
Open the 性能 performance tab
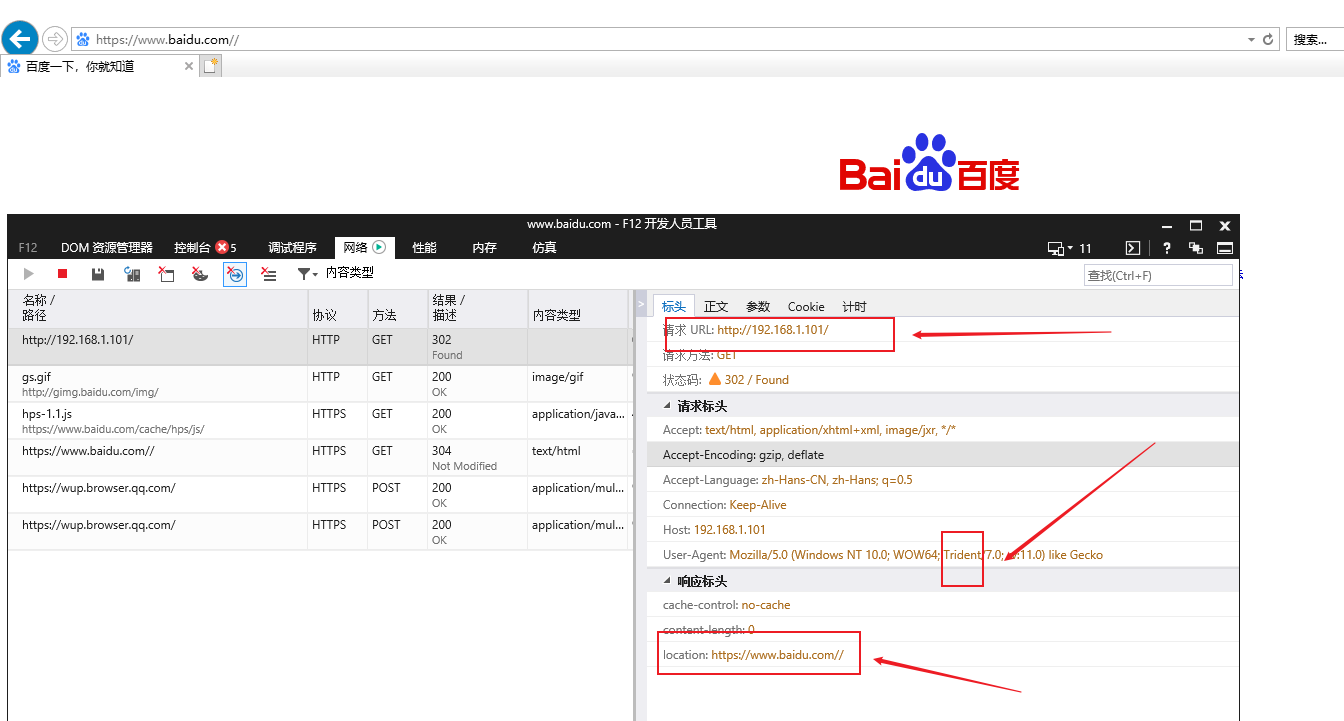(x=424, y=248)
